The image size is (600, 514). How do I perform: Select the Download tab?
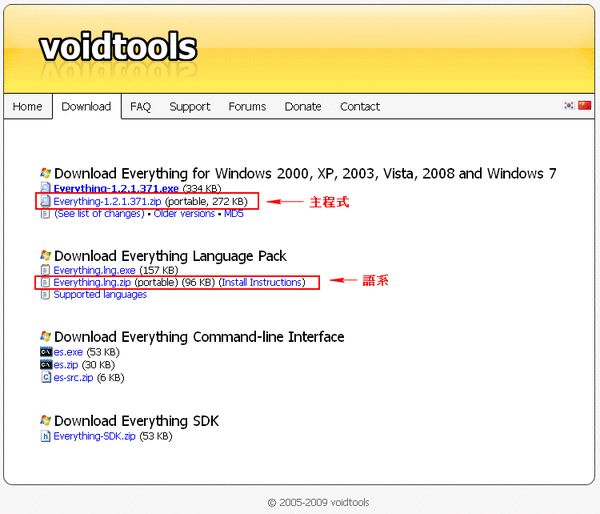(86, 106)
